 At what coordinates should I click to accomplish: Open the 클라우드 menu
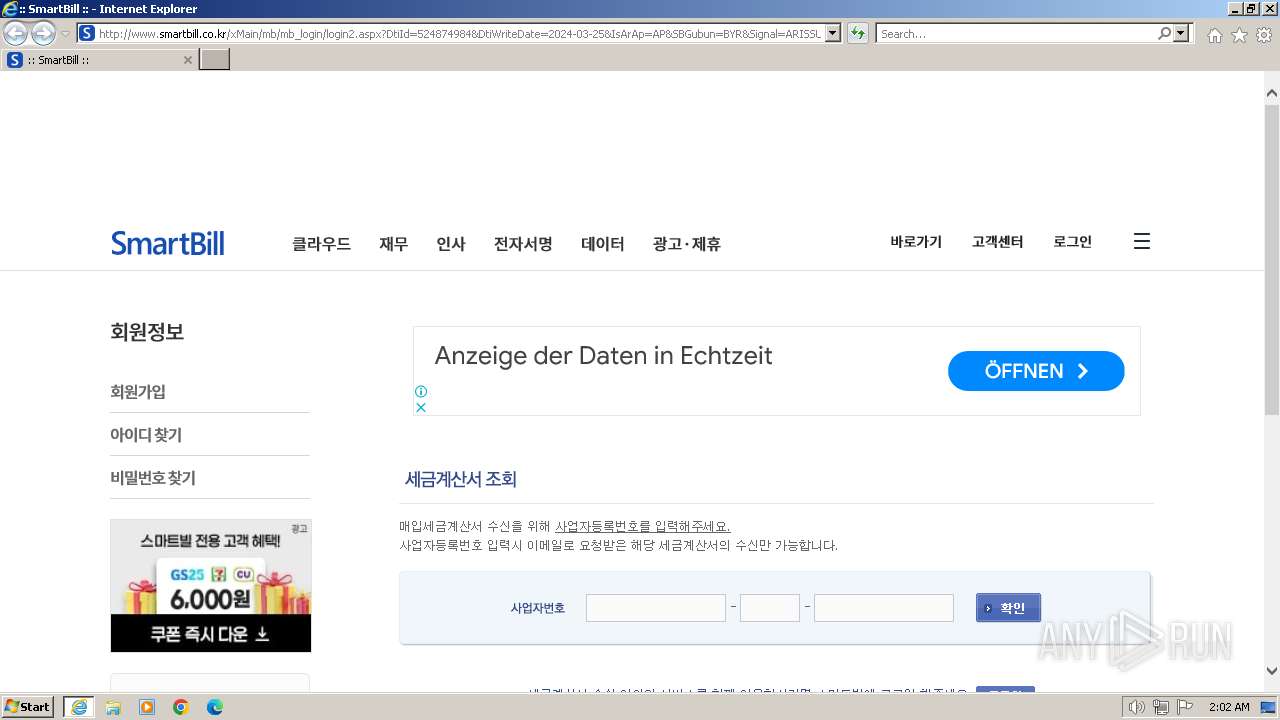point(321,243)
